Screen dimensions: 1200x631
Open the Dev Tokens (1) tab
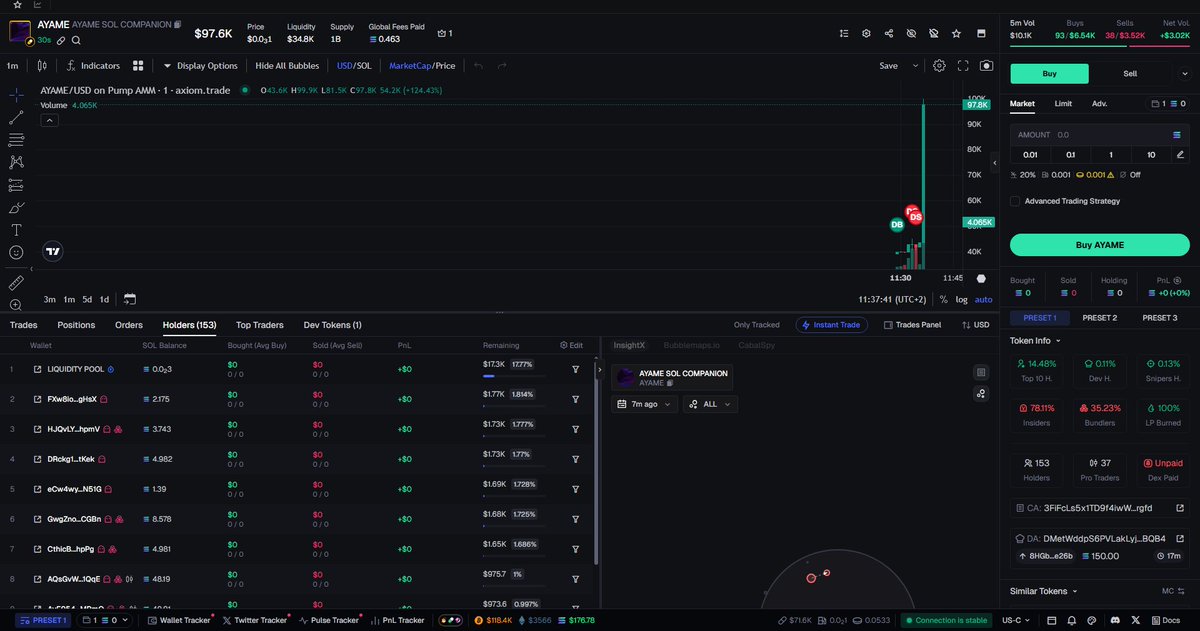click(333, 325)
